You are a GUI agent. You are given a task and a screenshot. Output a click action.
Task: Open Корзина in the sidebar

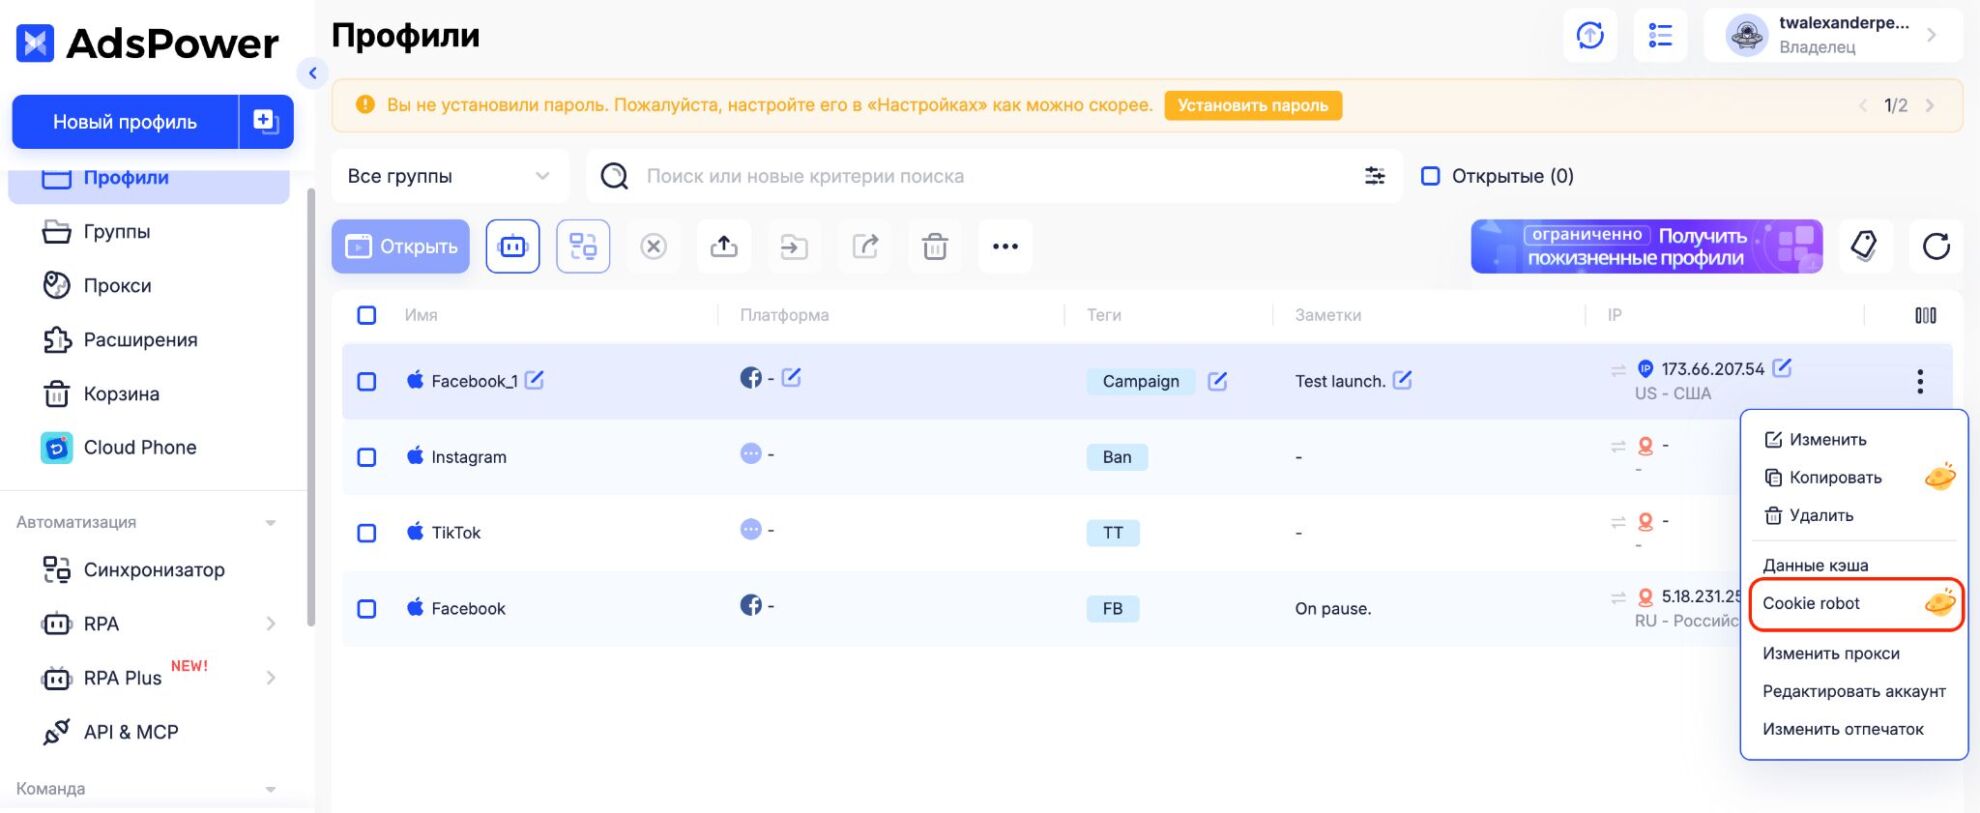[122, 394]
